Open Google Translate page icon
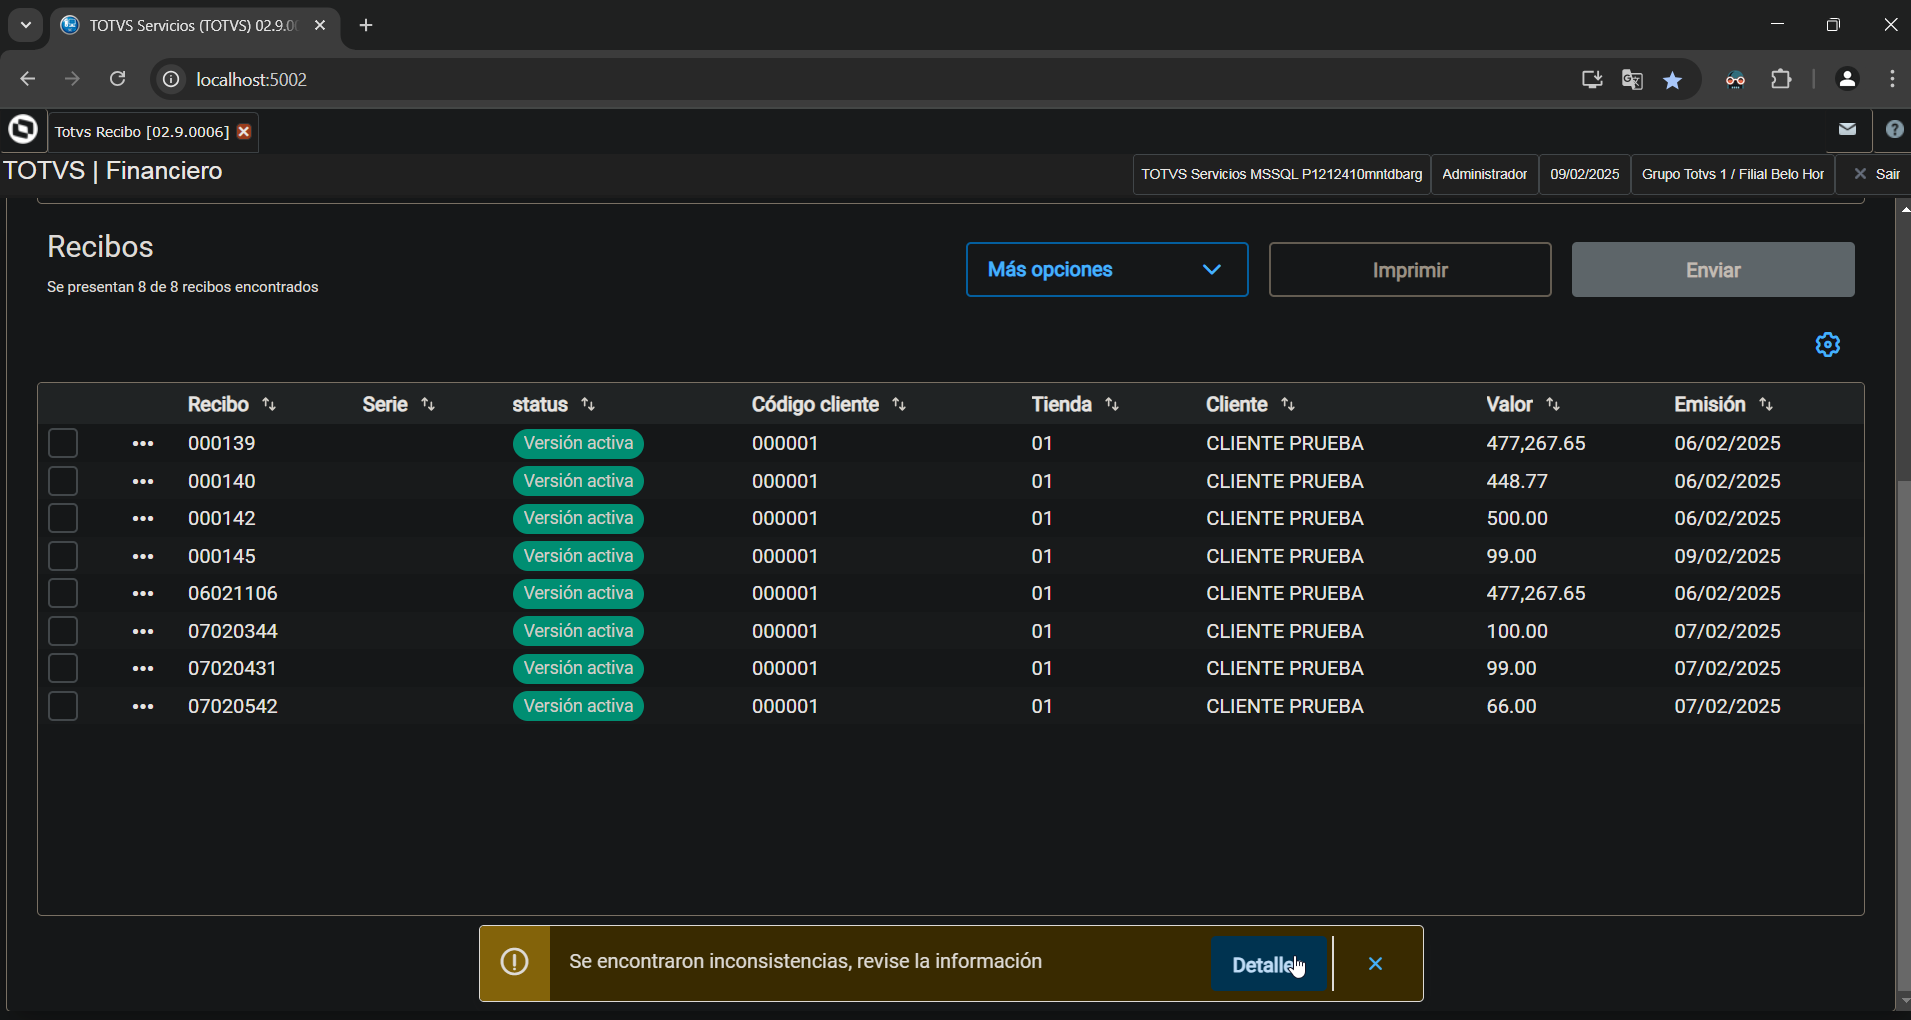1911x1020 pixels. [x=1632, y=80]
